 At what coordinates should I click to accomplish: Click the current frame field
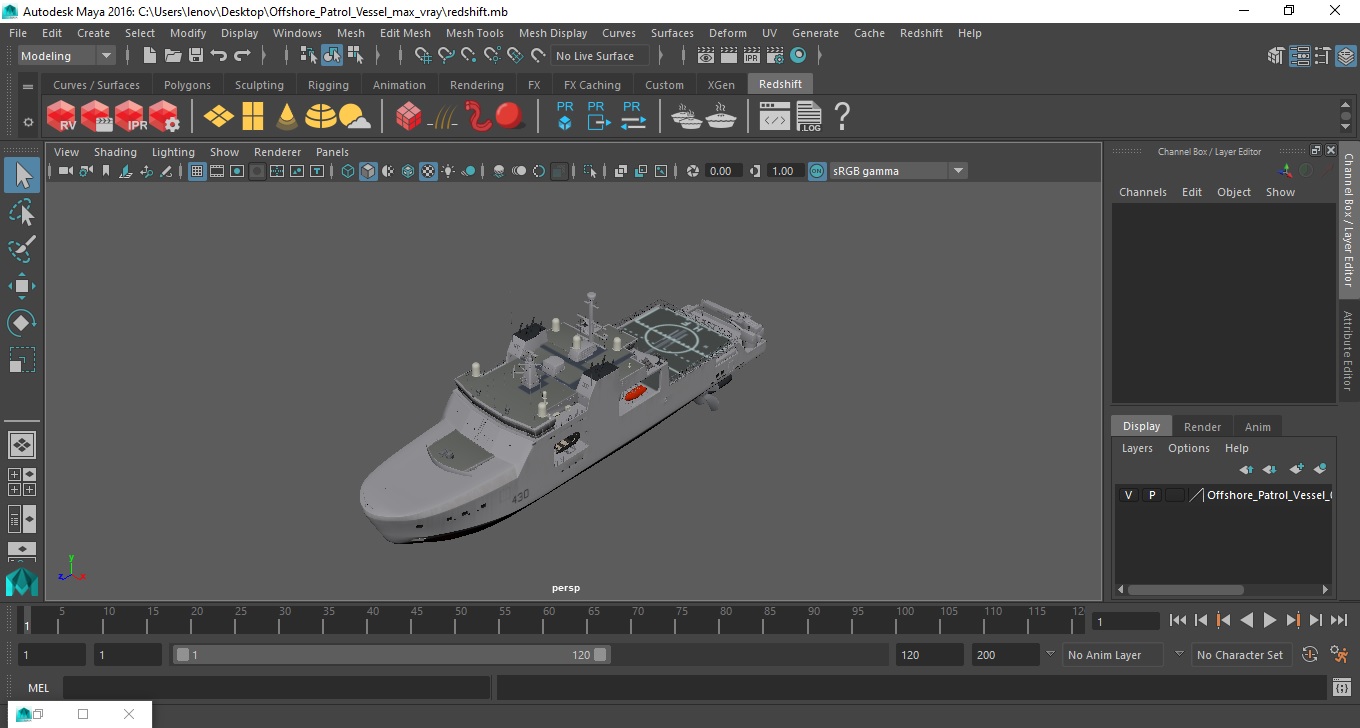point(1125,621)
